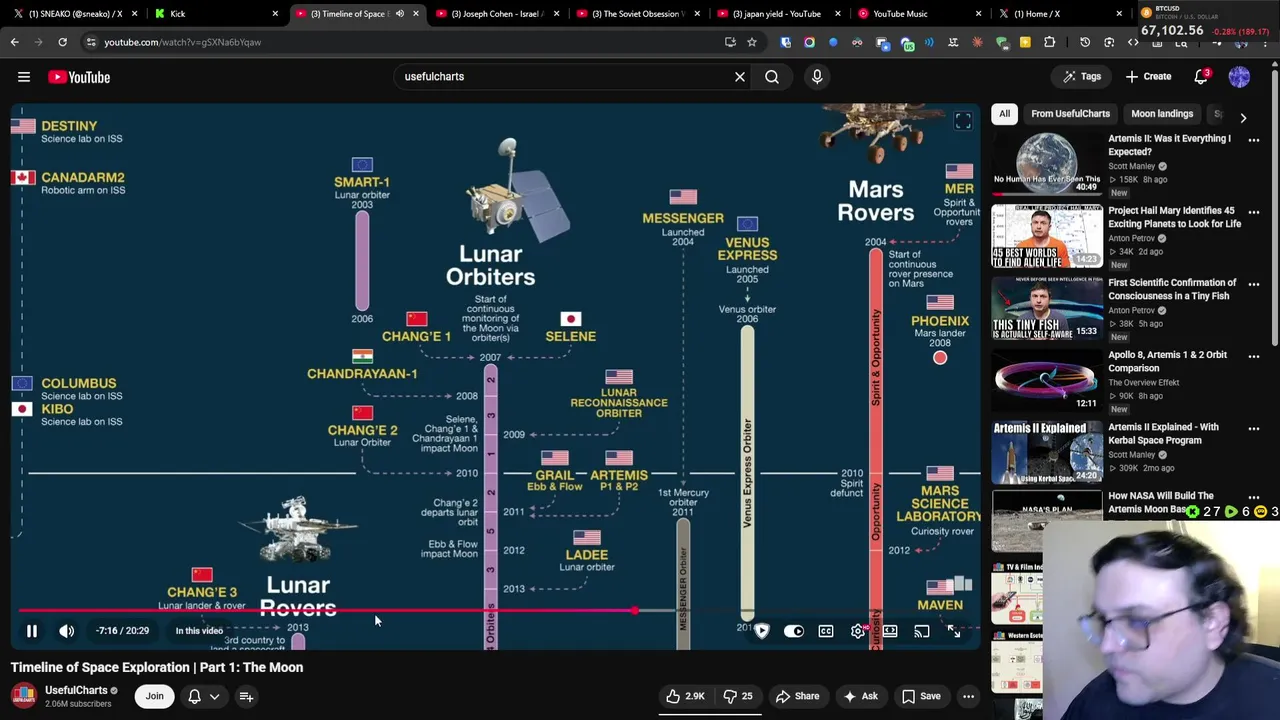The width and height of the screenshot is (1280, 720).
Task: Go to the YouTube home logo
Action: coord(79,77)
